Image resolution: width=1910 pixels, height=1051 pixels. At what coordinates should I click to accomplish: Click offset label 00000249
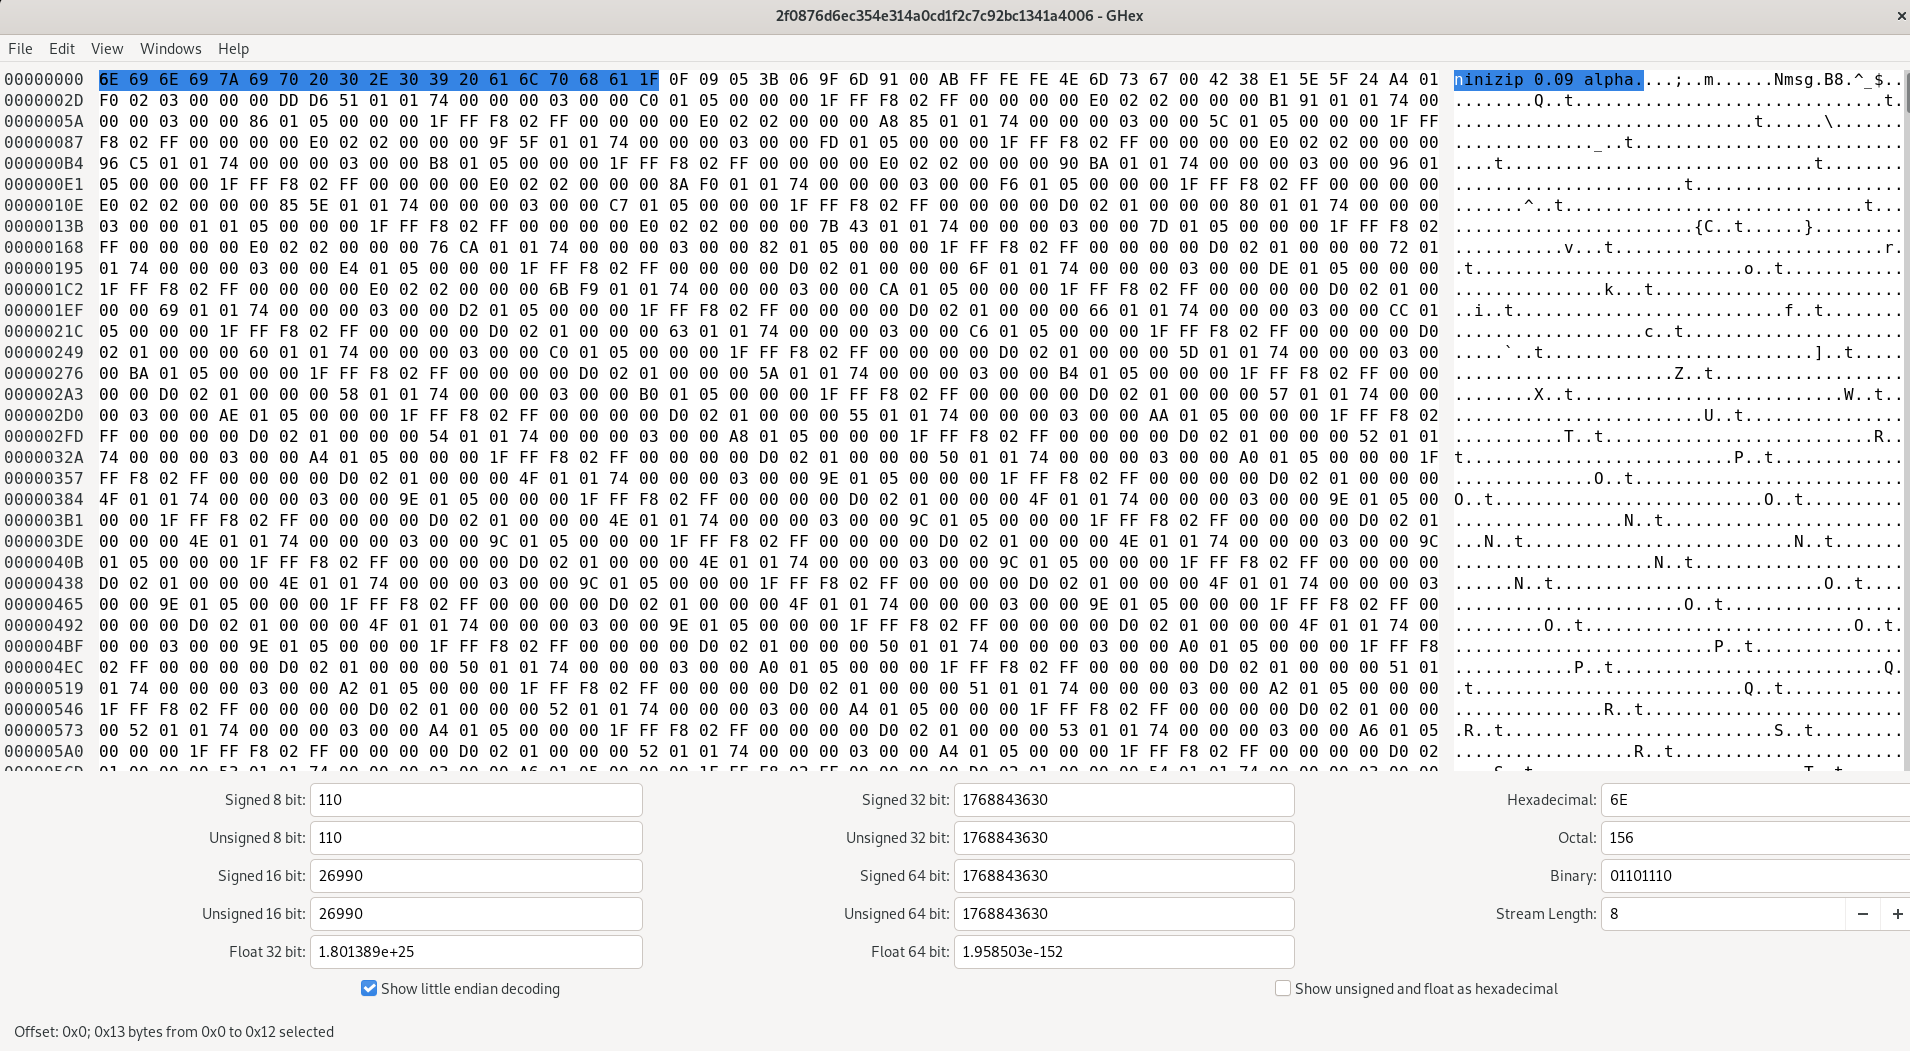[44, 352]
